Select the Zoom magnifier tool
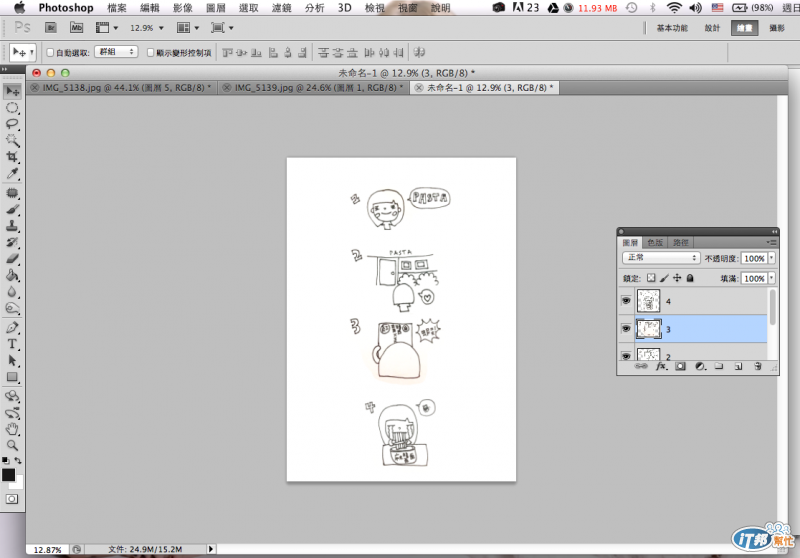This screenshot has height=558, width=800. pos(13,445)
